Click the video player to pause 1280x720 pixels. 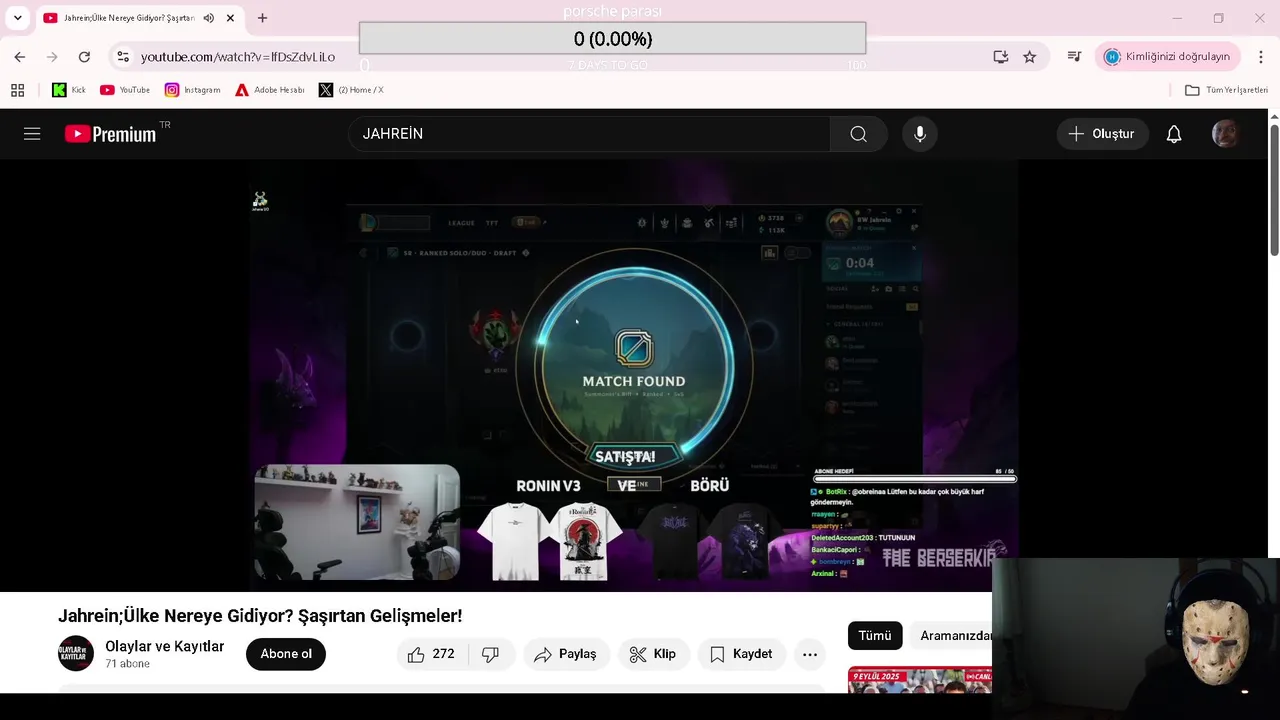pyautogui.click(x=634, y=375)
